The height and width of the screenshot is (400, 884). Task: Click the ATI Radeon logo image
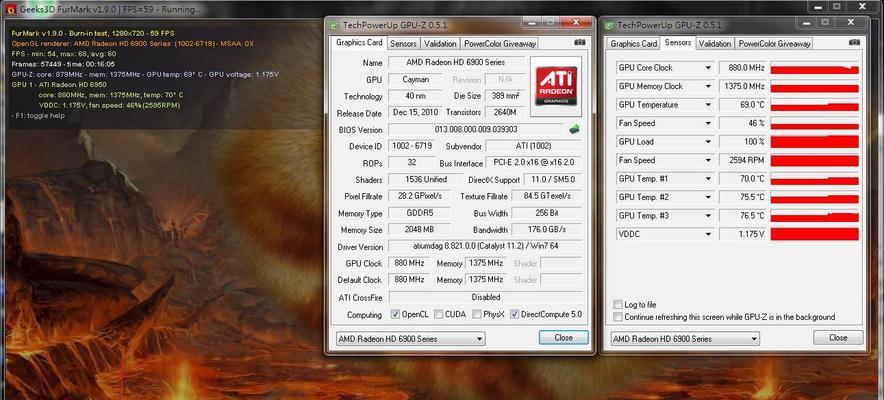pyautogui.click(x=555, y=86)
